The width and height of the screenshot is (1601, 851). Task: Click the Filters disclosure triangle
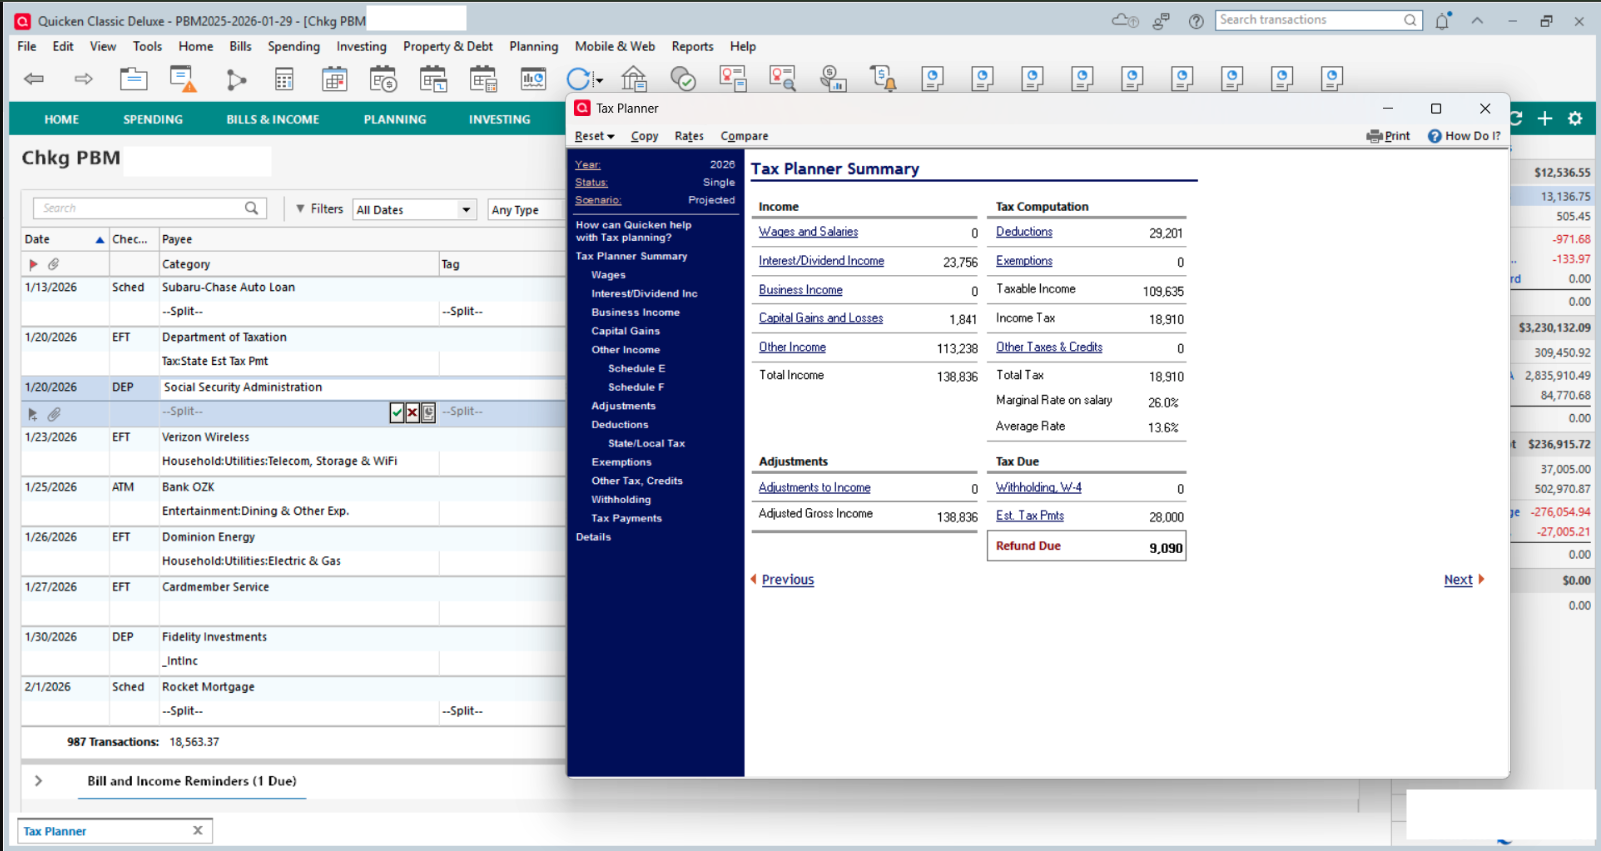click(x=300, y=209)
